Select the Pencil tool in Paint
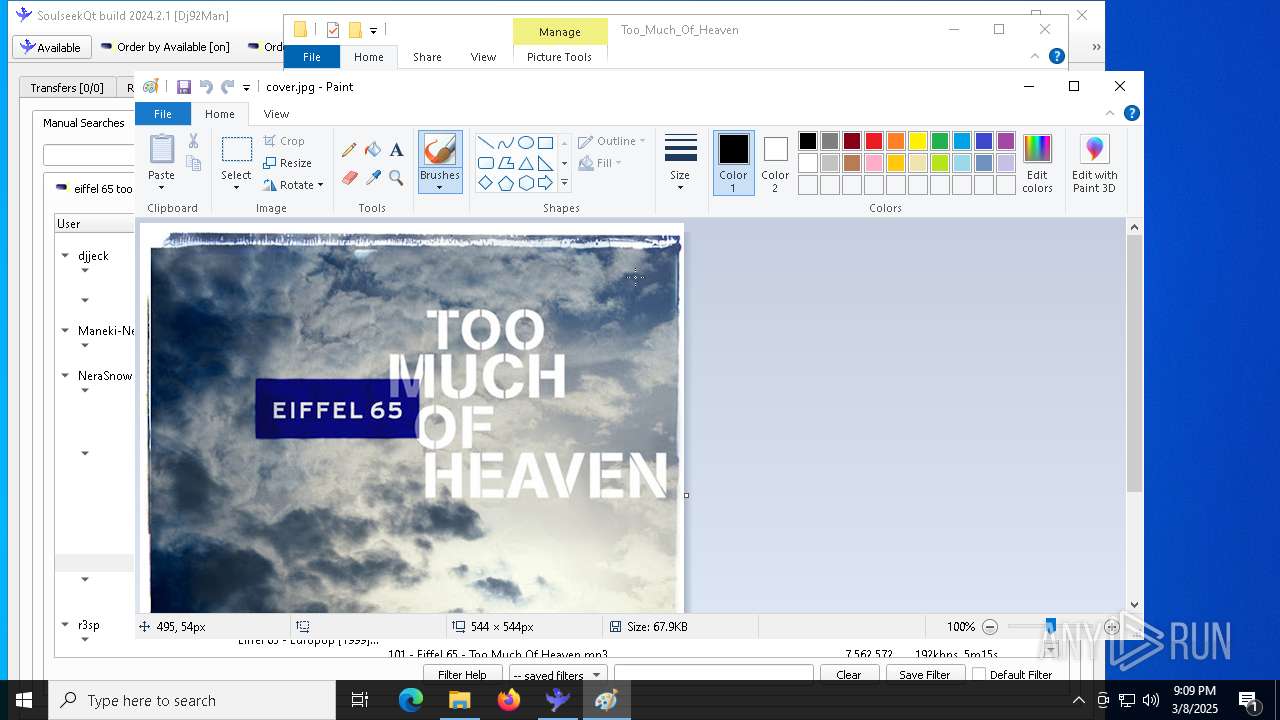 tap(349, 150)
